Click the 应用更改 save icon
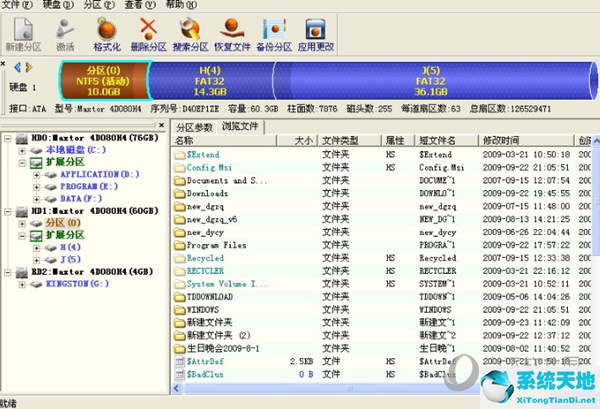 [x=316, y=29]
